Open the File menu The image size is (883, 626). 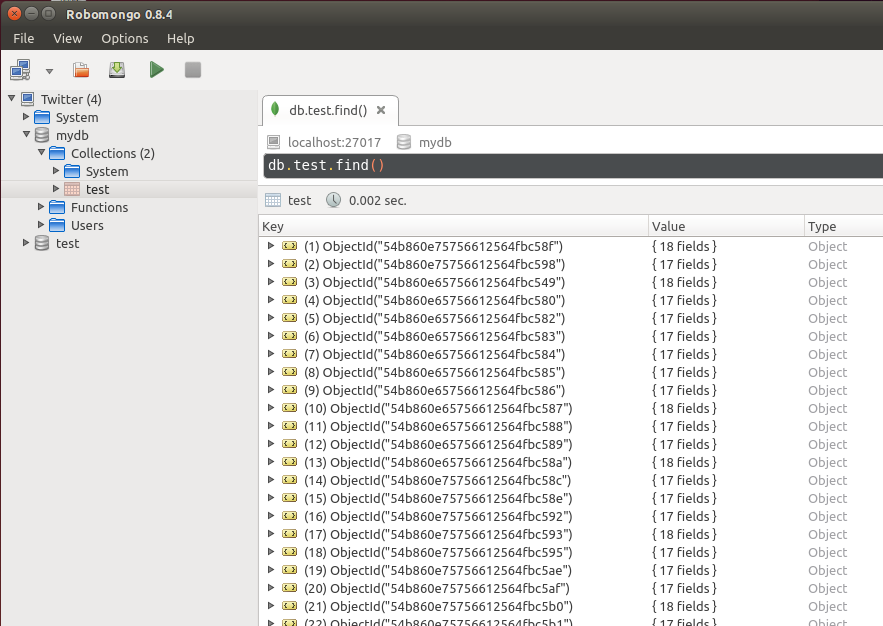click(x=24, y=38)
